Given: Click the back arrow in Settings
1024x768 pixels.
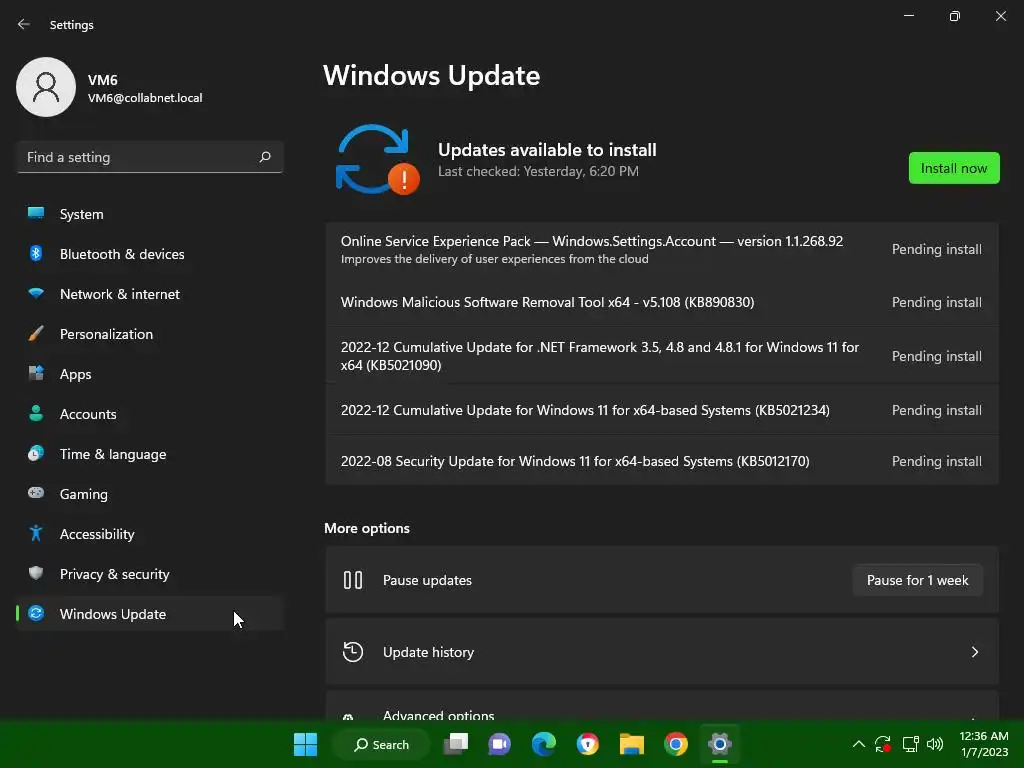Looking at the screenshot, I should (x=24, y=24).
